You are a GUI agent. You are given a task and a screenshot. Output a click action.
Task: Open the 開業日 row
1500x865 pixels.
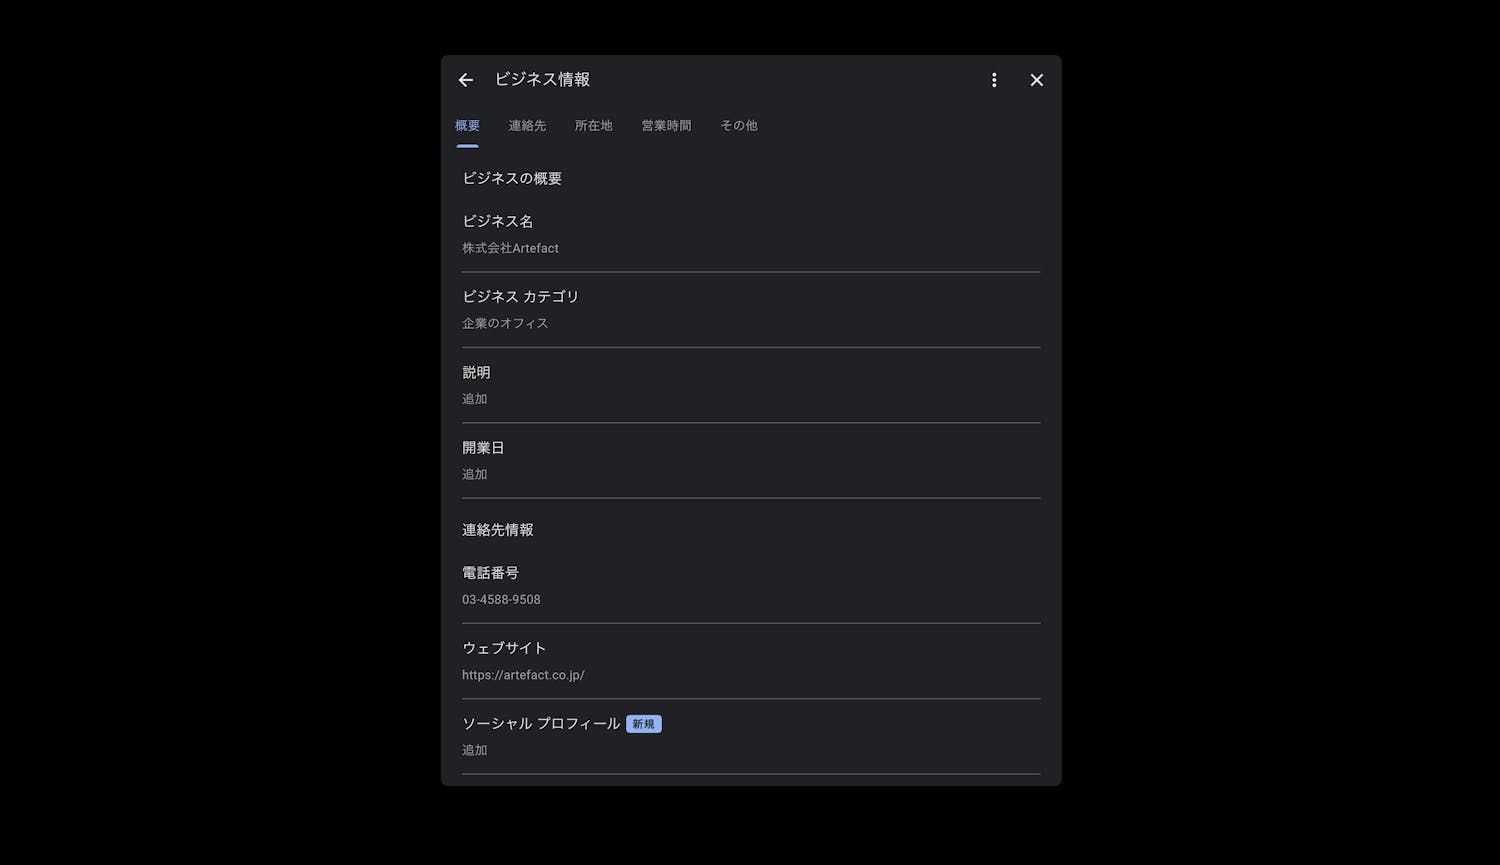[751, 461]
